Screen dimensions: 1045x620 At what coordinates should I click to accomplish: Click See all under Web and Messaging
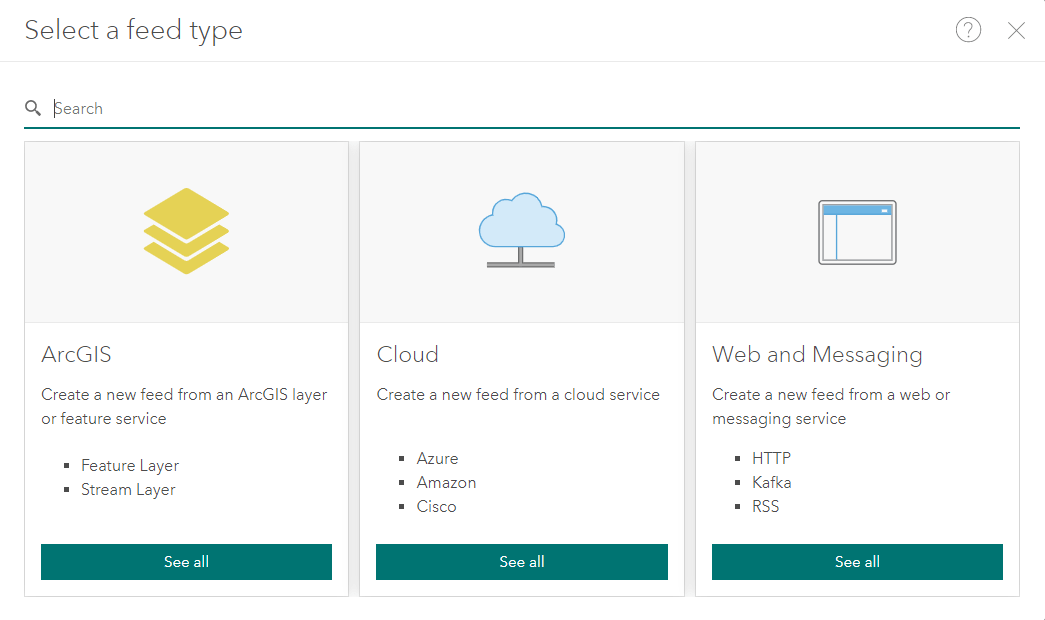pyautogui.click(x=857, y=562)
